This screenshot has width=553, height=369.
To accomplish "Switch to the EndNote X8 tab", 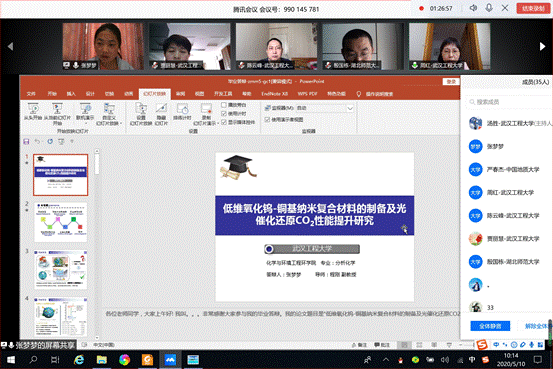I will (x=274, y=93).
